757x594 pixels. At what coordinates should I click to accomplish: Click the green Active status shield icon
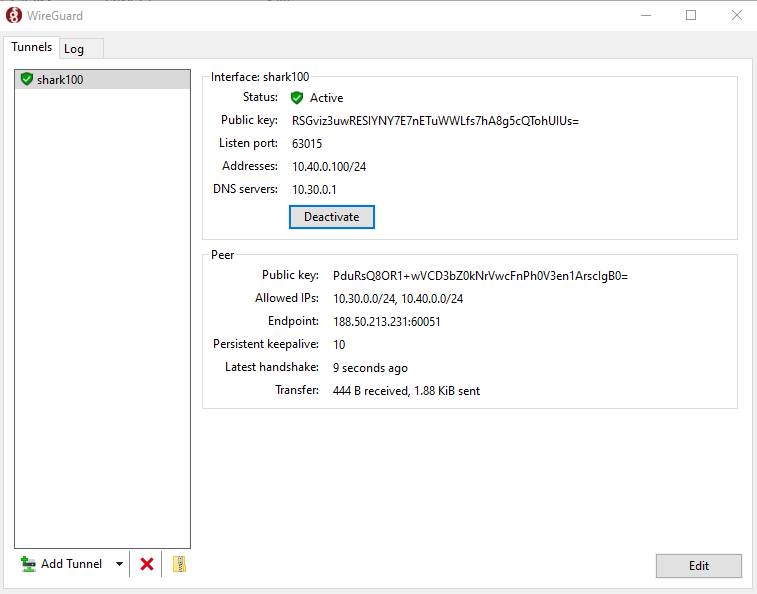(x=297, y=98)
